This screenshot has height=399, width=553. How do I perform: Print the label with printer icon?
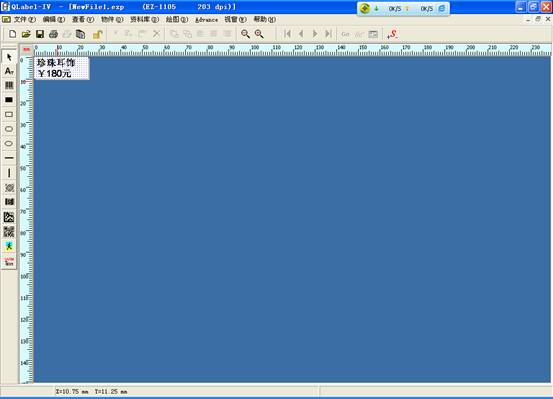click(53, 34)
